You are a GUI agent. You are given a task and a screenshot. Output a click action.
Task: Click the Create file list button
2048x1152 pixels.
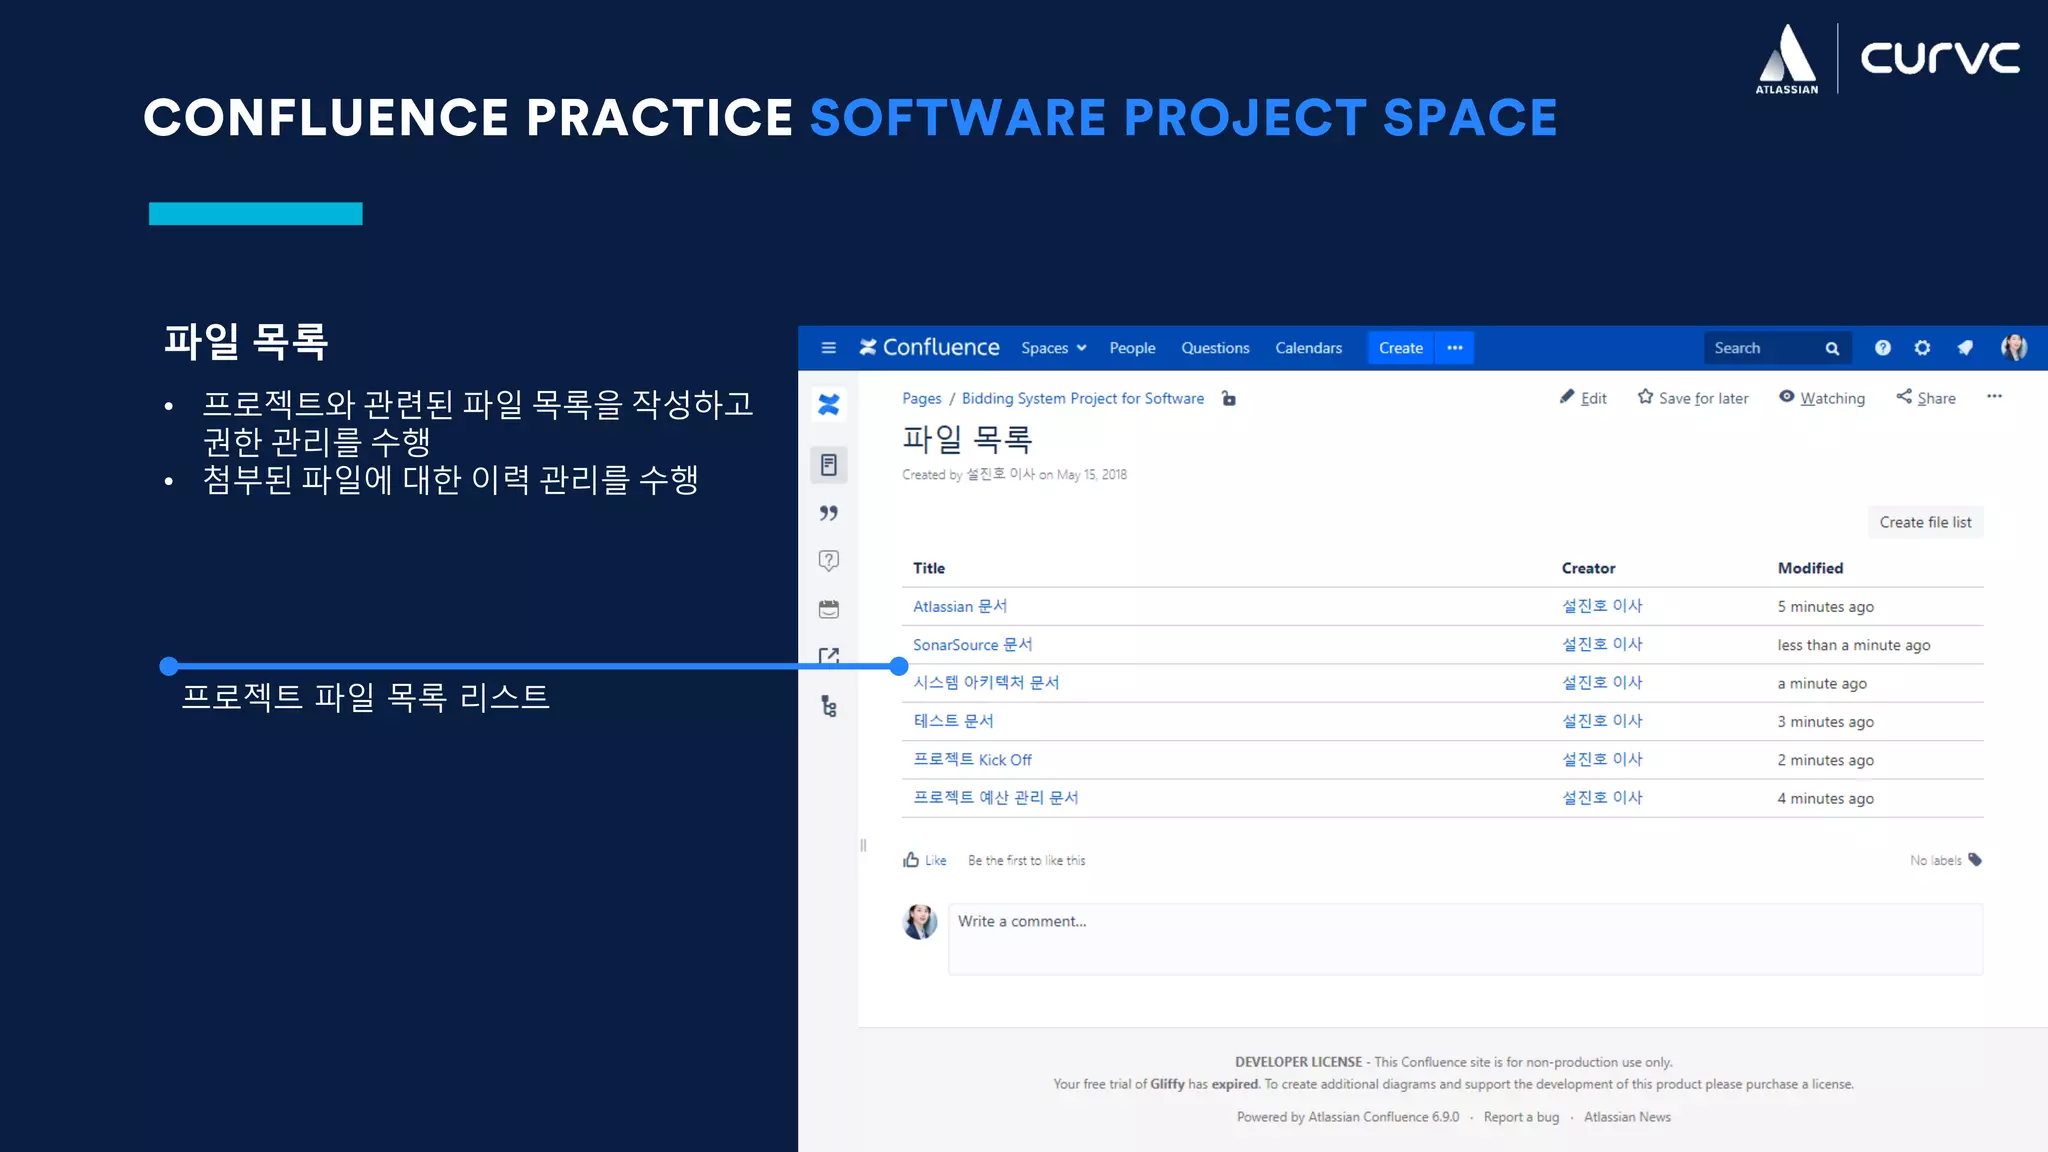click(1925, 522)
